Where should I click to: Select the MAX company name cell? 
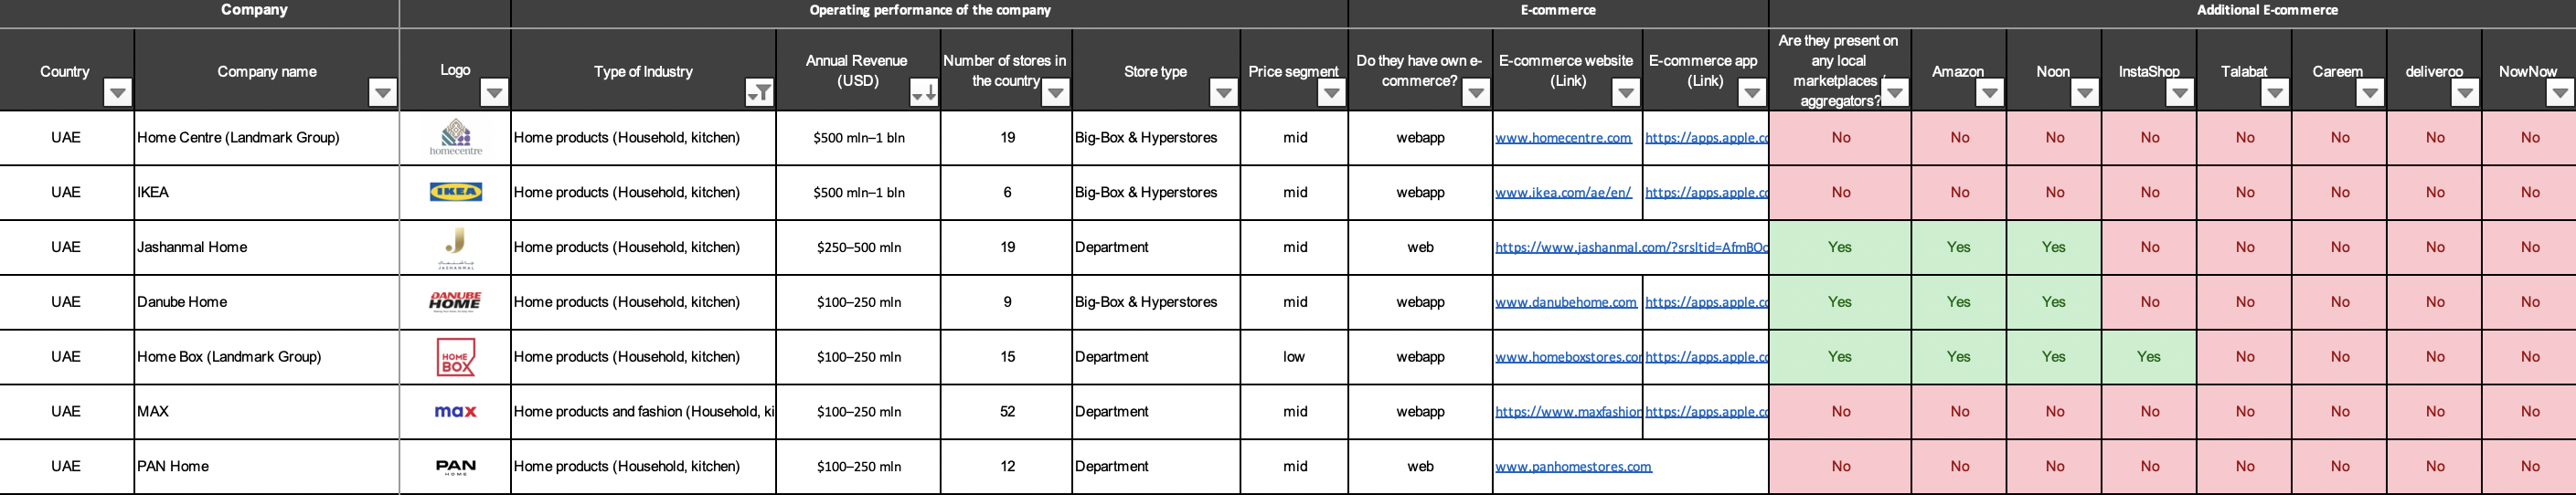(x=266, y=412)
